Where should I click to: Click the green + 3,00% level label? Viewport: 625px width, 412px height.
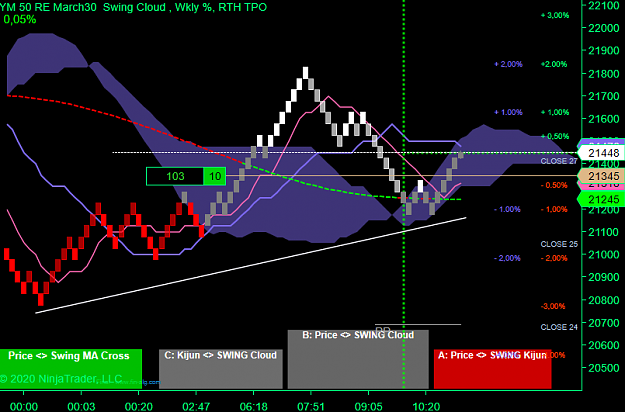(555, 15)
